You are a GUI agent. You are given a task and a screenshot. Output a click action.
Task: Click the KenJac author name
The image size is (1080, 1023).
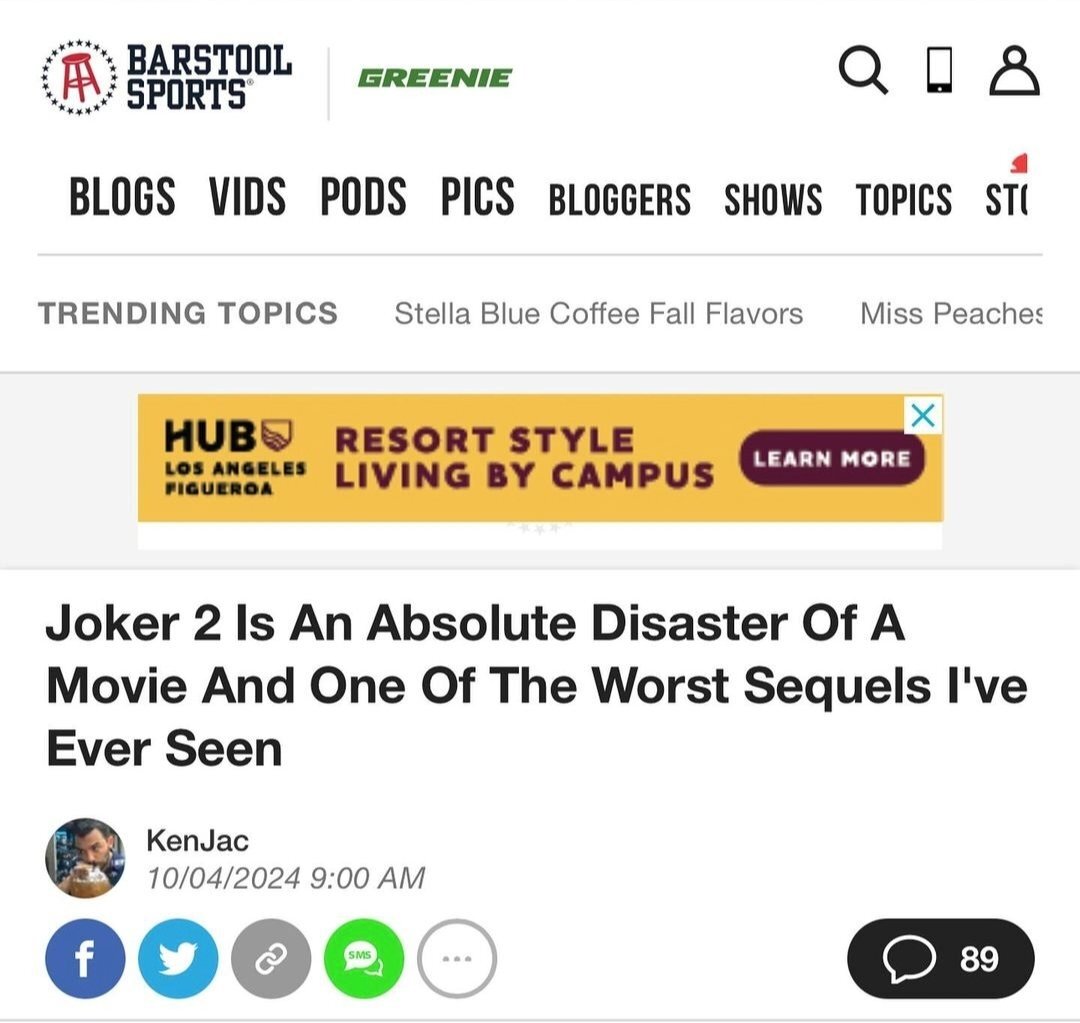[197, 840]
